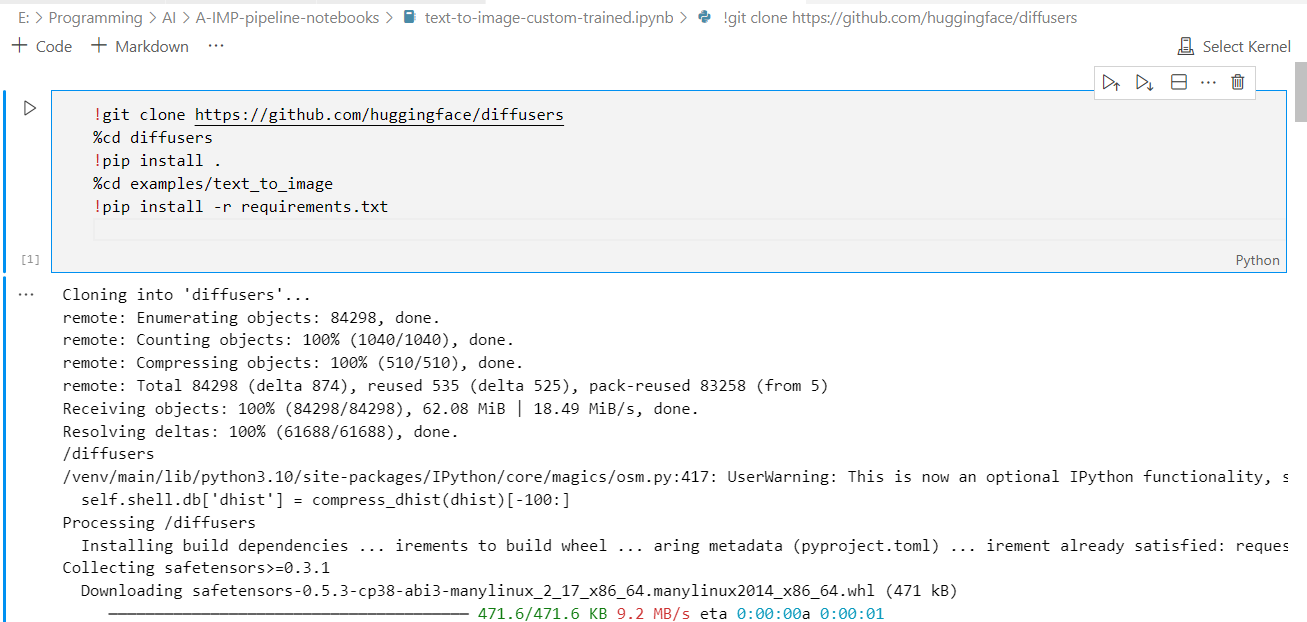Run the git clone code cell
This screenshot has height=622, width=1307.
point(30,108)
